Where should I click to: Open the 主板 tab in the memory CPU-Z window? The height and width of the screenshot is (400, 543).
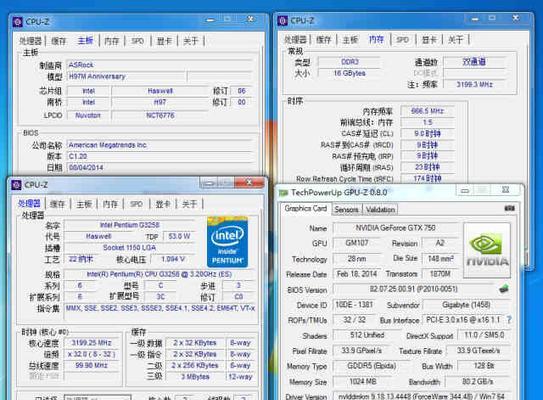(350, 39)
